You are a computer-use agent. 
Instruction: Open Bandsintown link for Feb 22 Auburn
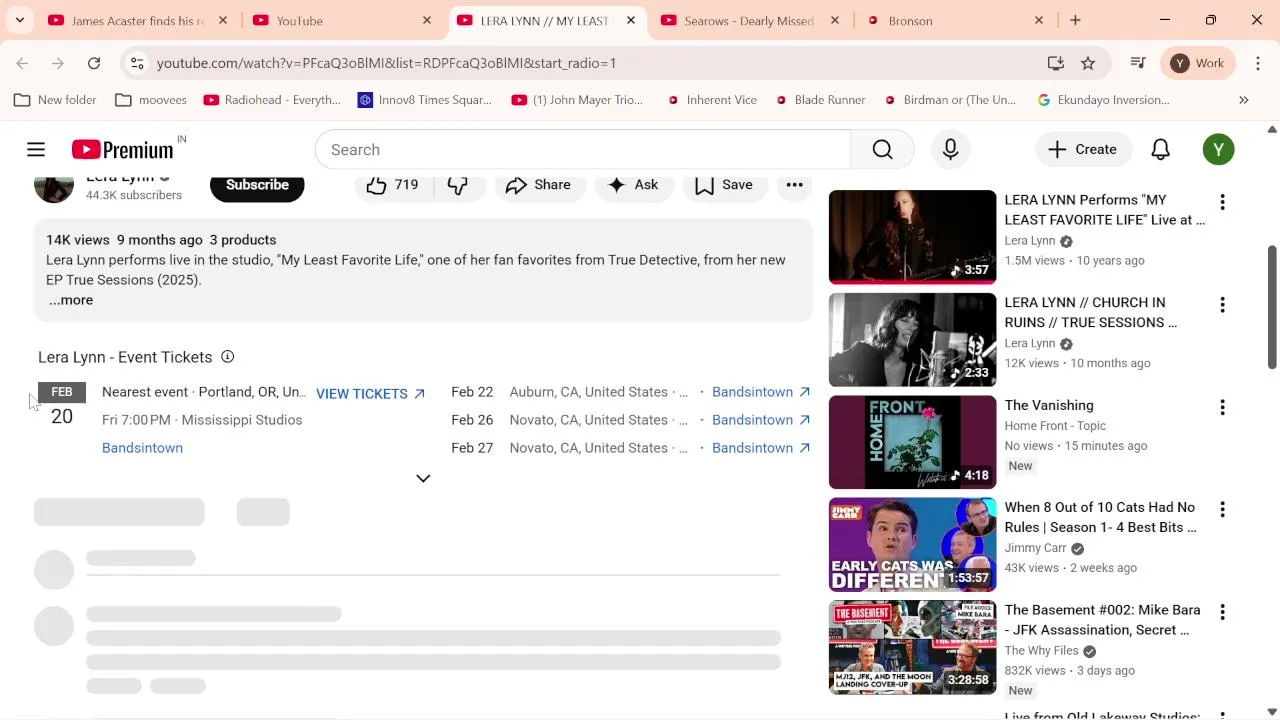click(x=761, y=392)
